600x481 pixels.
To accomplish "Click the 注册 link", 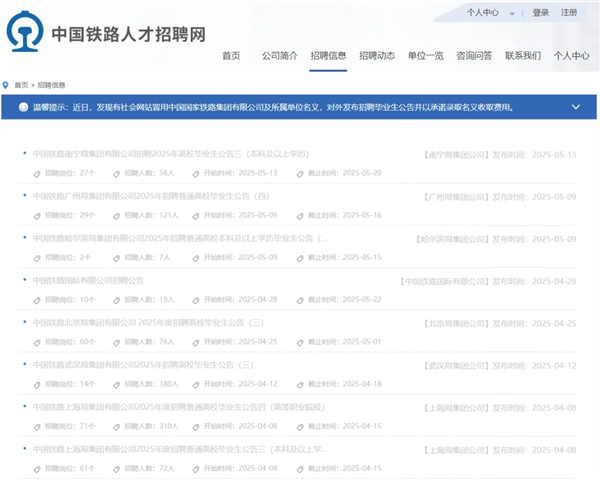I will click(569, 13).
